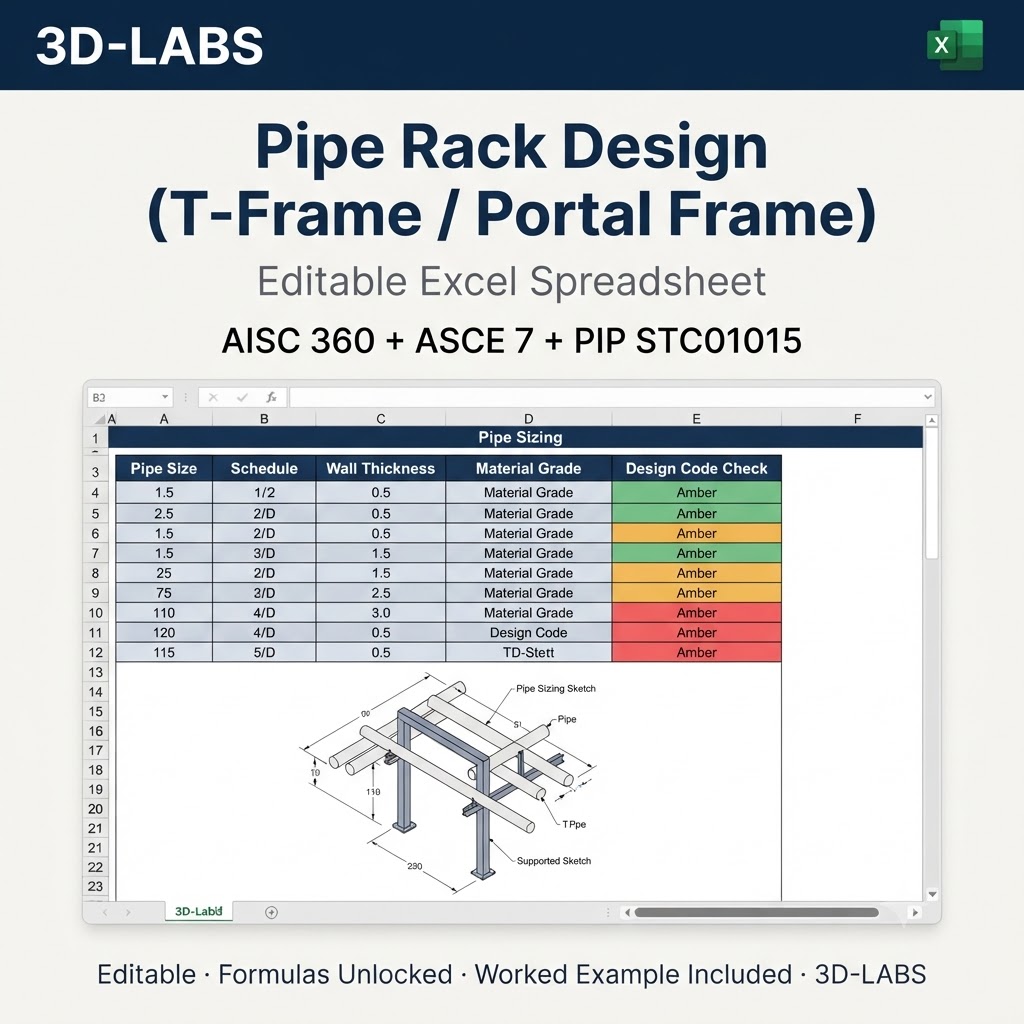
Task: Click the Excel logo icon
Action: pos(954,45)
